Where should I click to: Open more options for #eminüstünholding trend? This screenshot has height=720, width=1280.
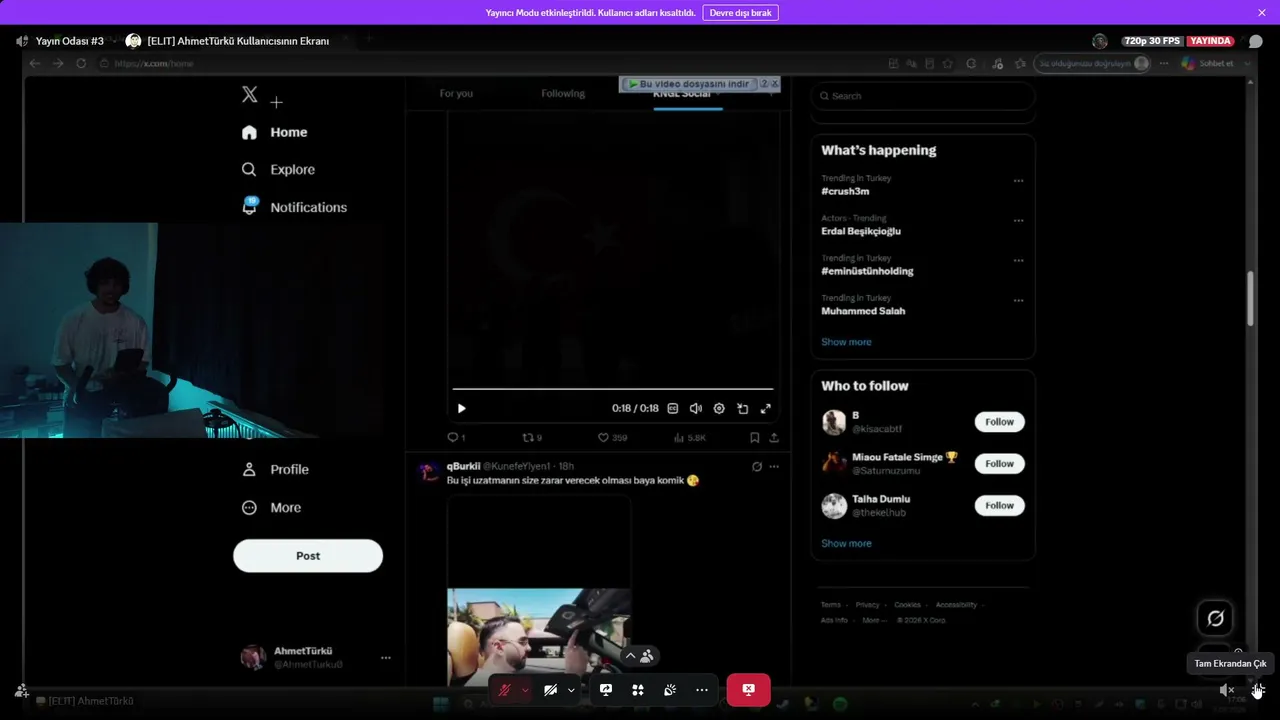tap(1018, 261)
